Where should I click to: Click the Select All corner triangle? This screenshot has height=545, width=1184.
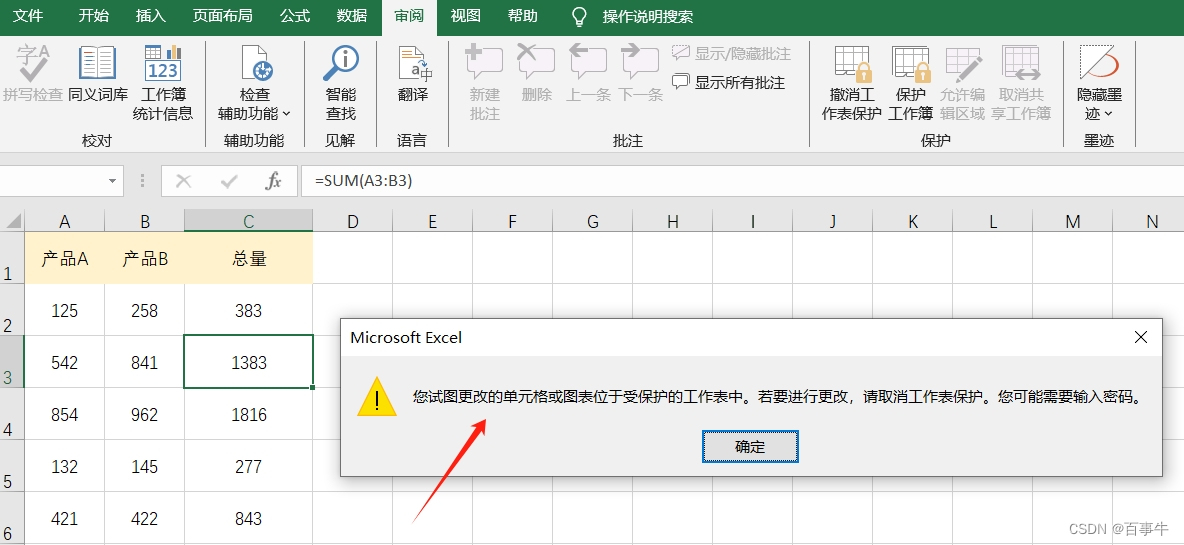click(x=13, y=220)
